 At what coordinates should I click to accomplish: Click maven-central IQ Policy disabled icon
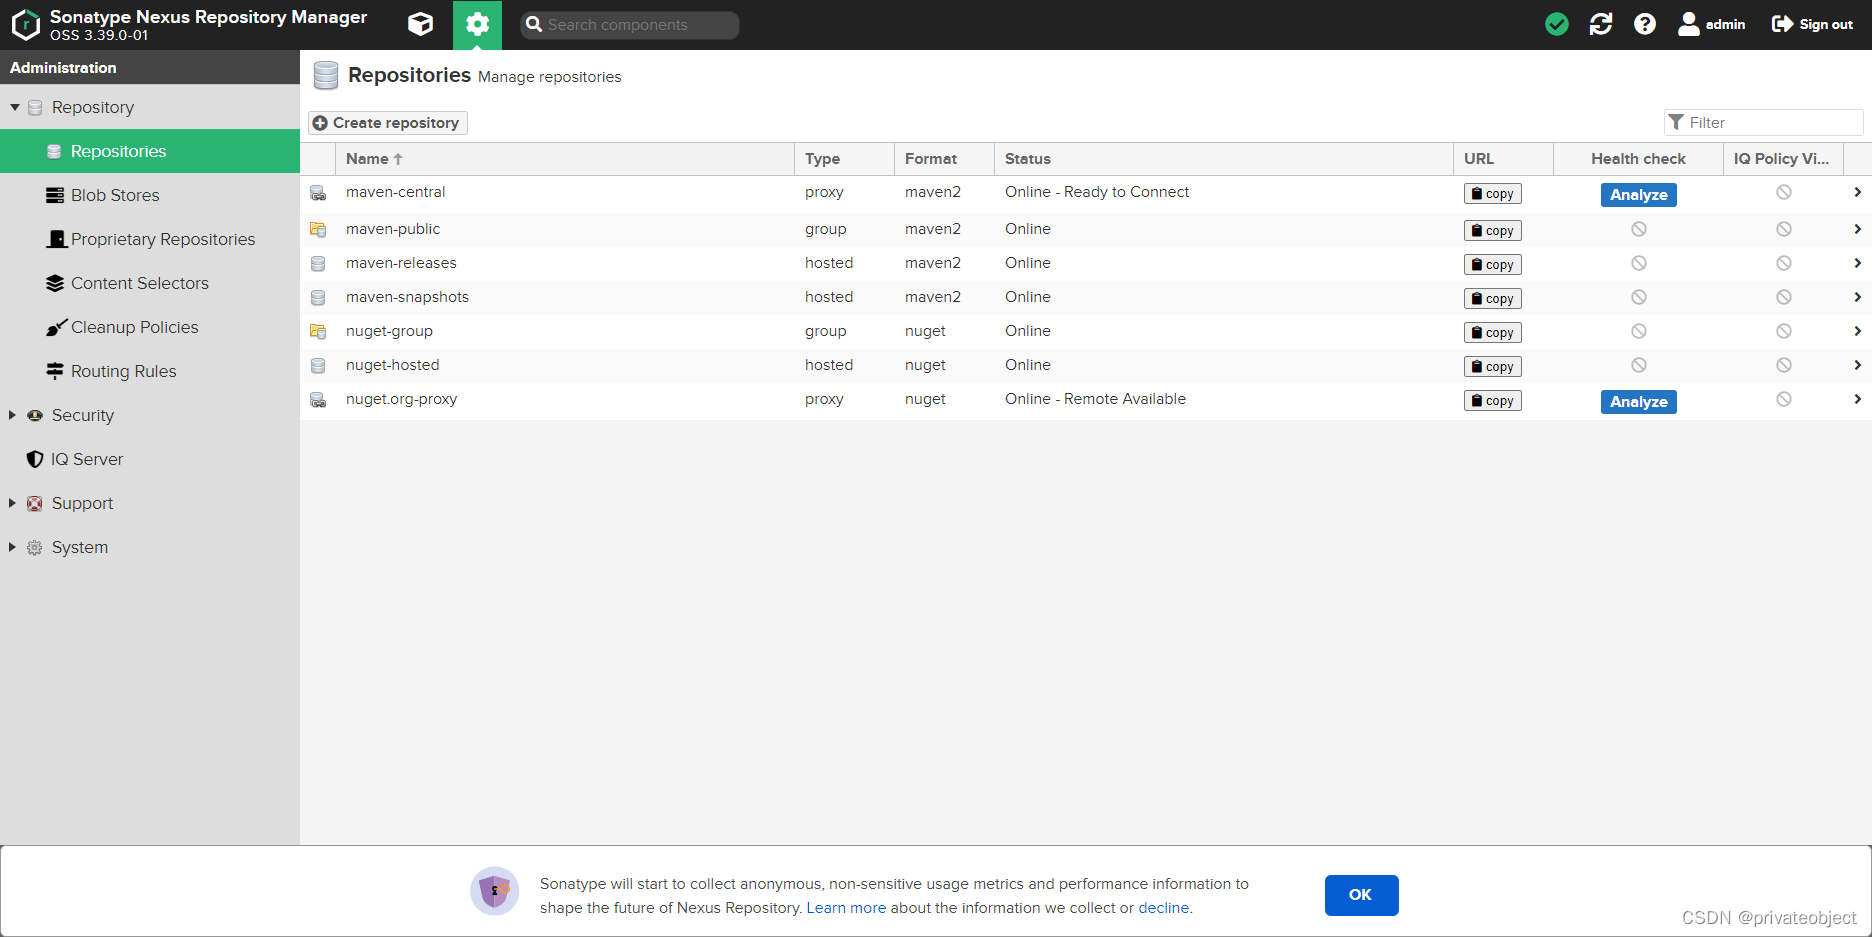1784,192
